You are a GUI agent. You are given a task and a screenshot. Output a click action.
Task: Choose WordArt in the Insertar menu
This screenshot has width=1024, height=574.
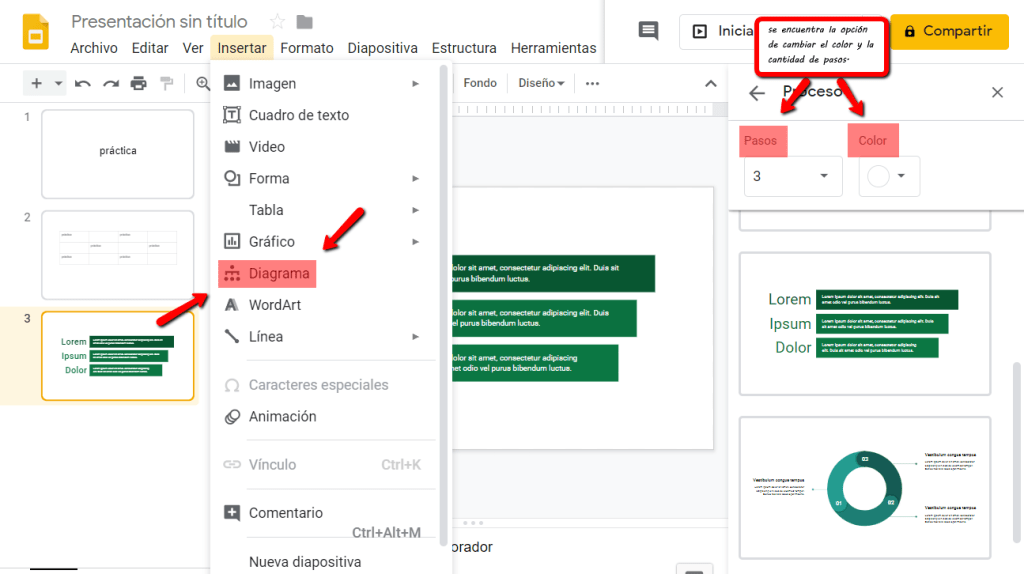click(x=274, y=305)
